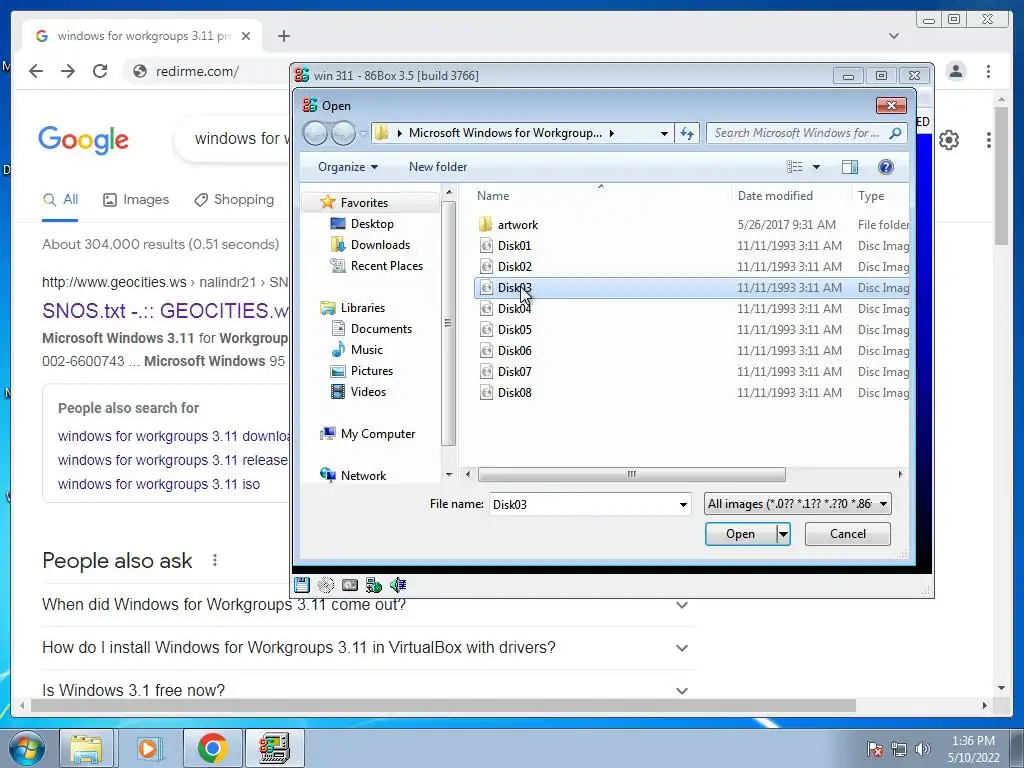Click the Search Microsoft Windows for search box
This screenshot has width=1024, height=768.
[x=806, y=133]
